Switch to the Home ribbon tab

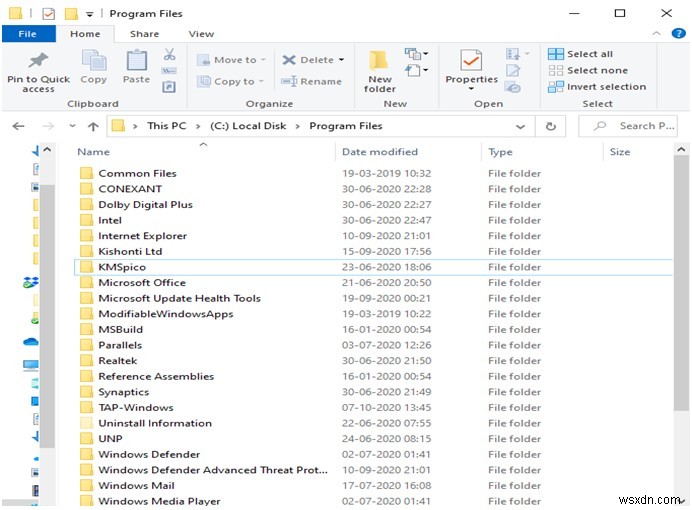(x=85, y=34)
